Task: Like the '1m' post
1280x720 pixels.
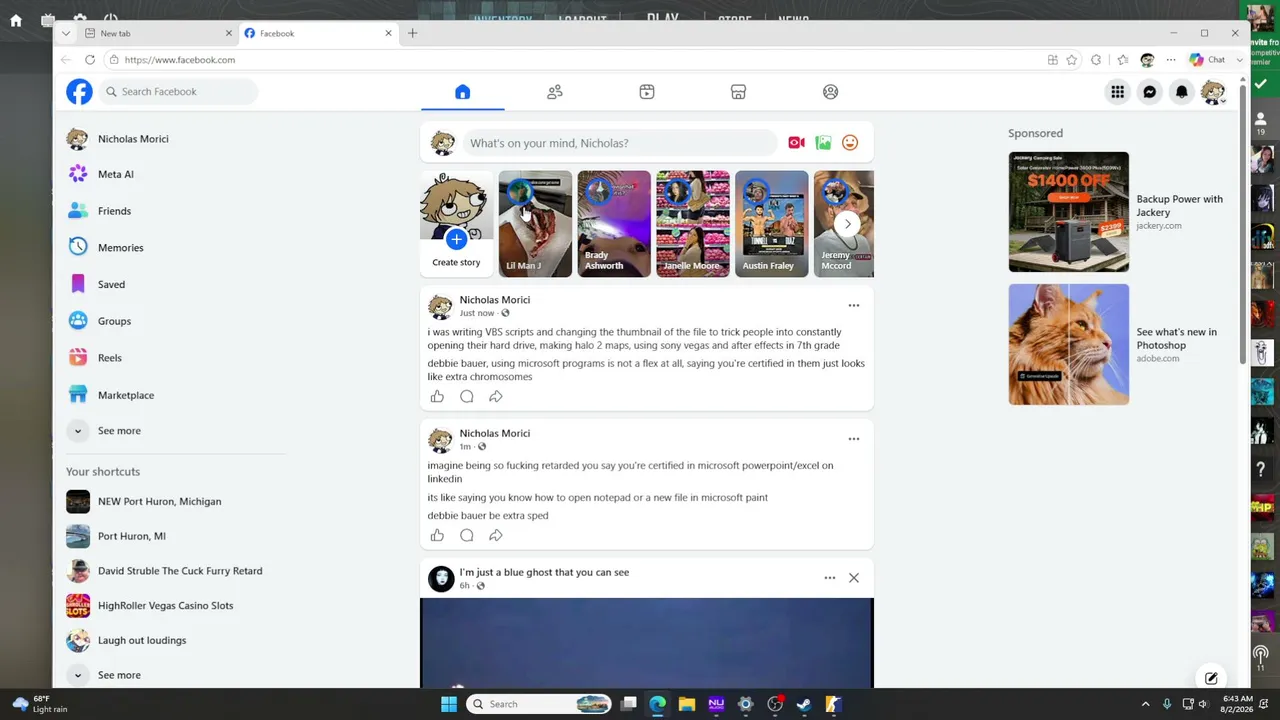Action: 437,535
